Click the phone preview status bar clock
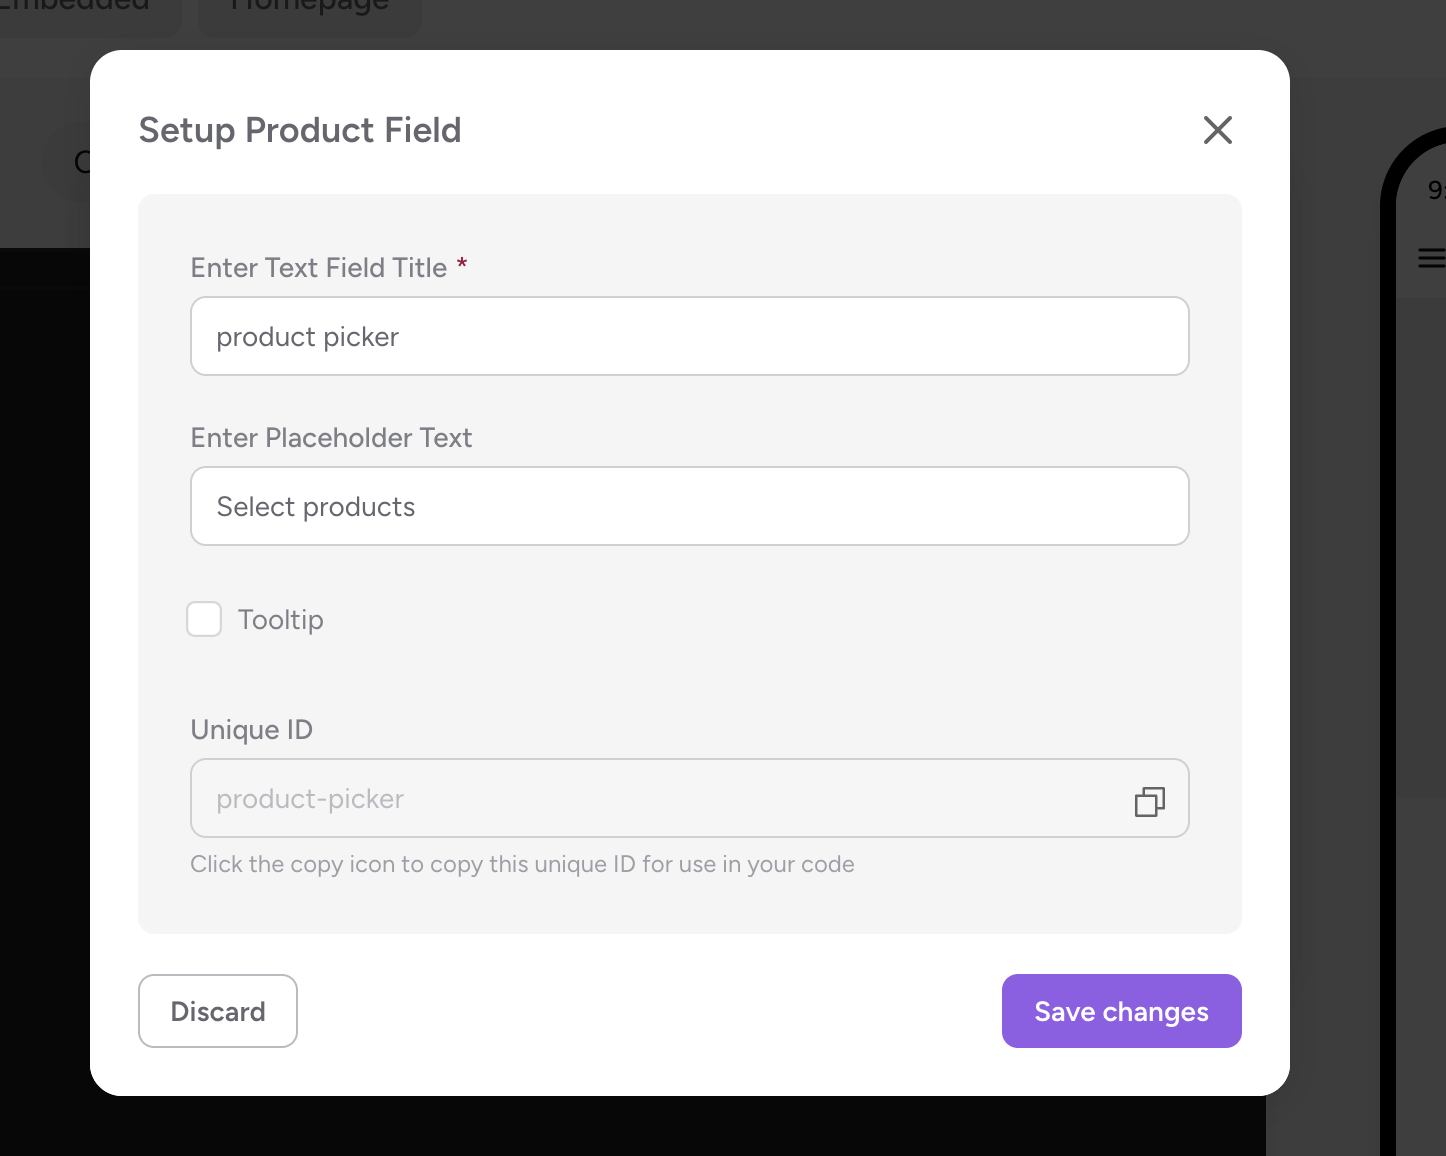Screen dimensions: 1446x1156 [x=1437, y=190]
